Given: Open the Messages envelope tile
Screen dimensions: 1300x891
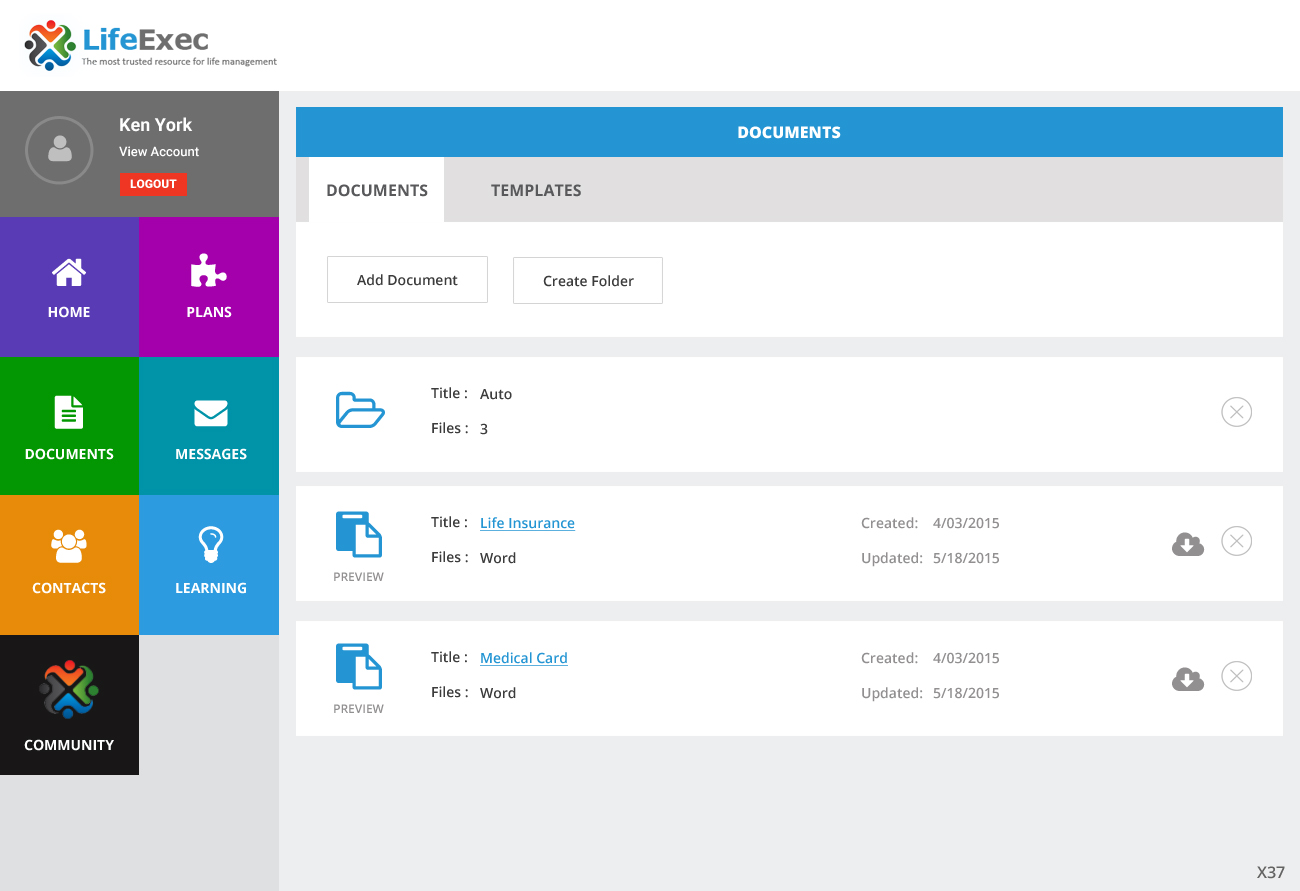Looking at the screenshot, I should (210, 427).
